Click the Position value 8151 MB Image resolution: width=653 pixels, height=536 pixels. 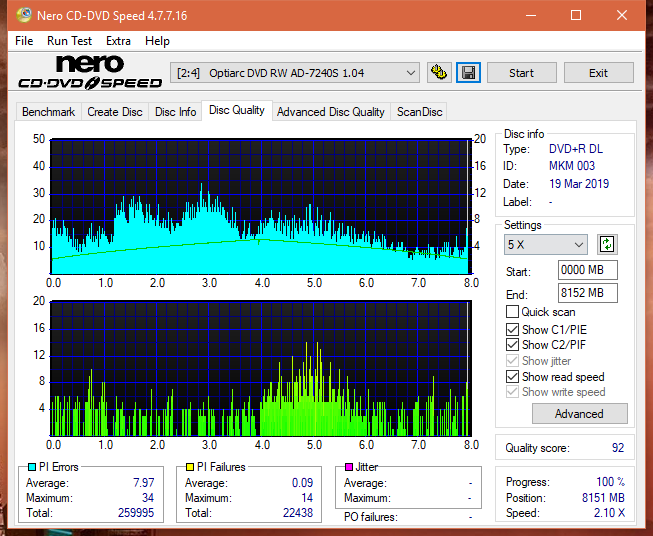(603, 497)
